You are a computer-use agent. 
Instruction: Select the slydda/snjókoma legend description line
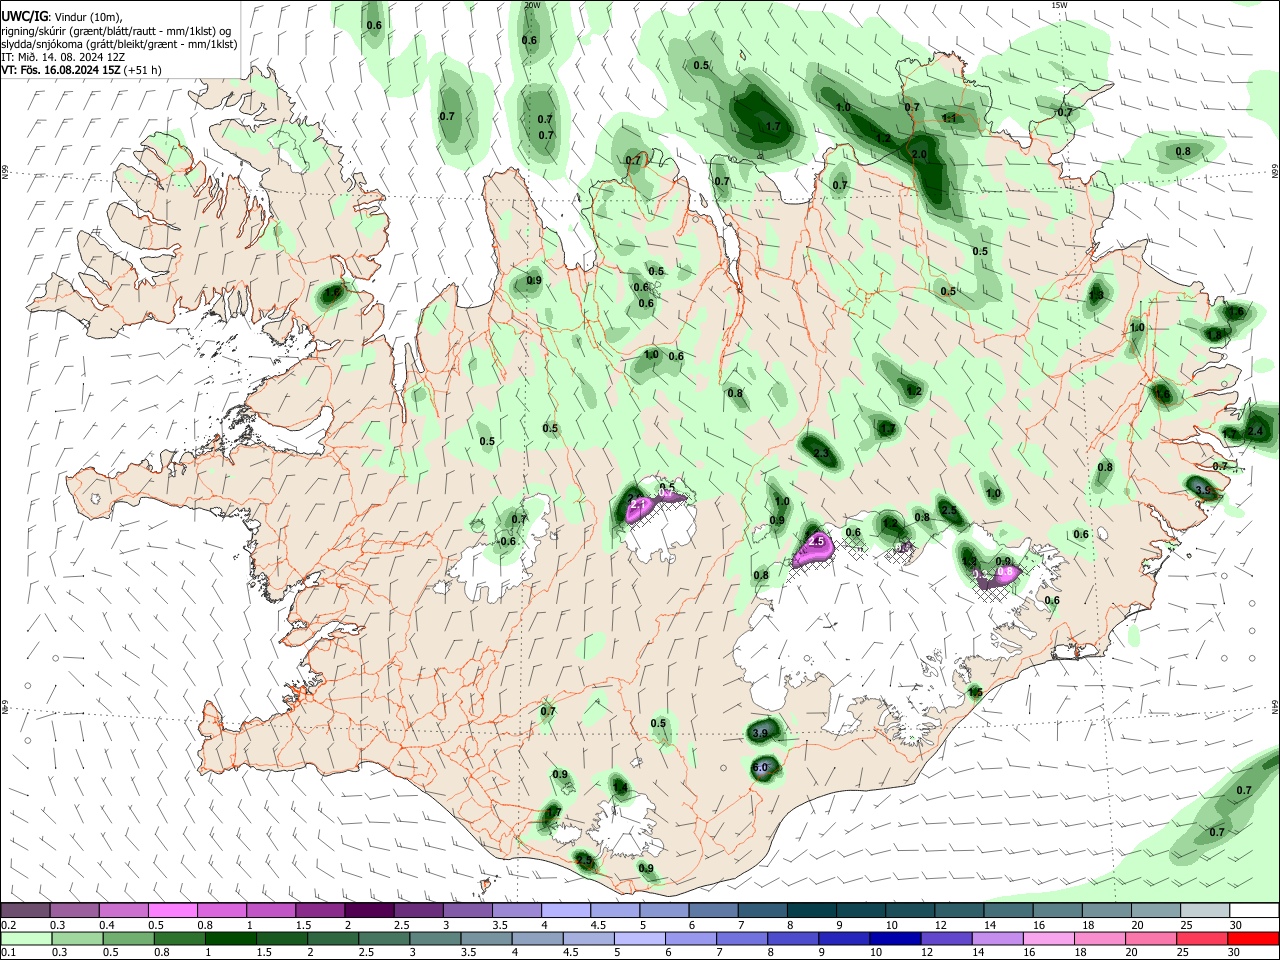point(119,44)
